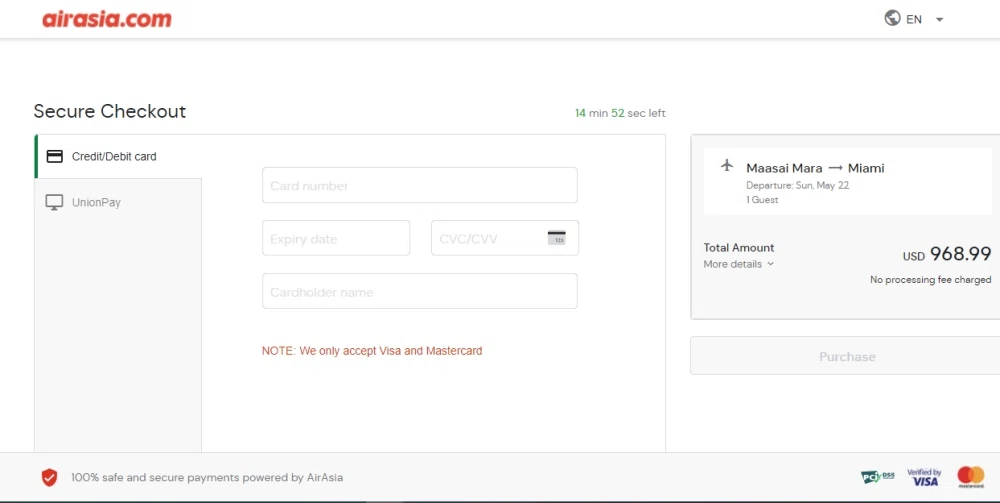Focus the Expiry date field
This screenshot has height=503, width=1000.
336,238
